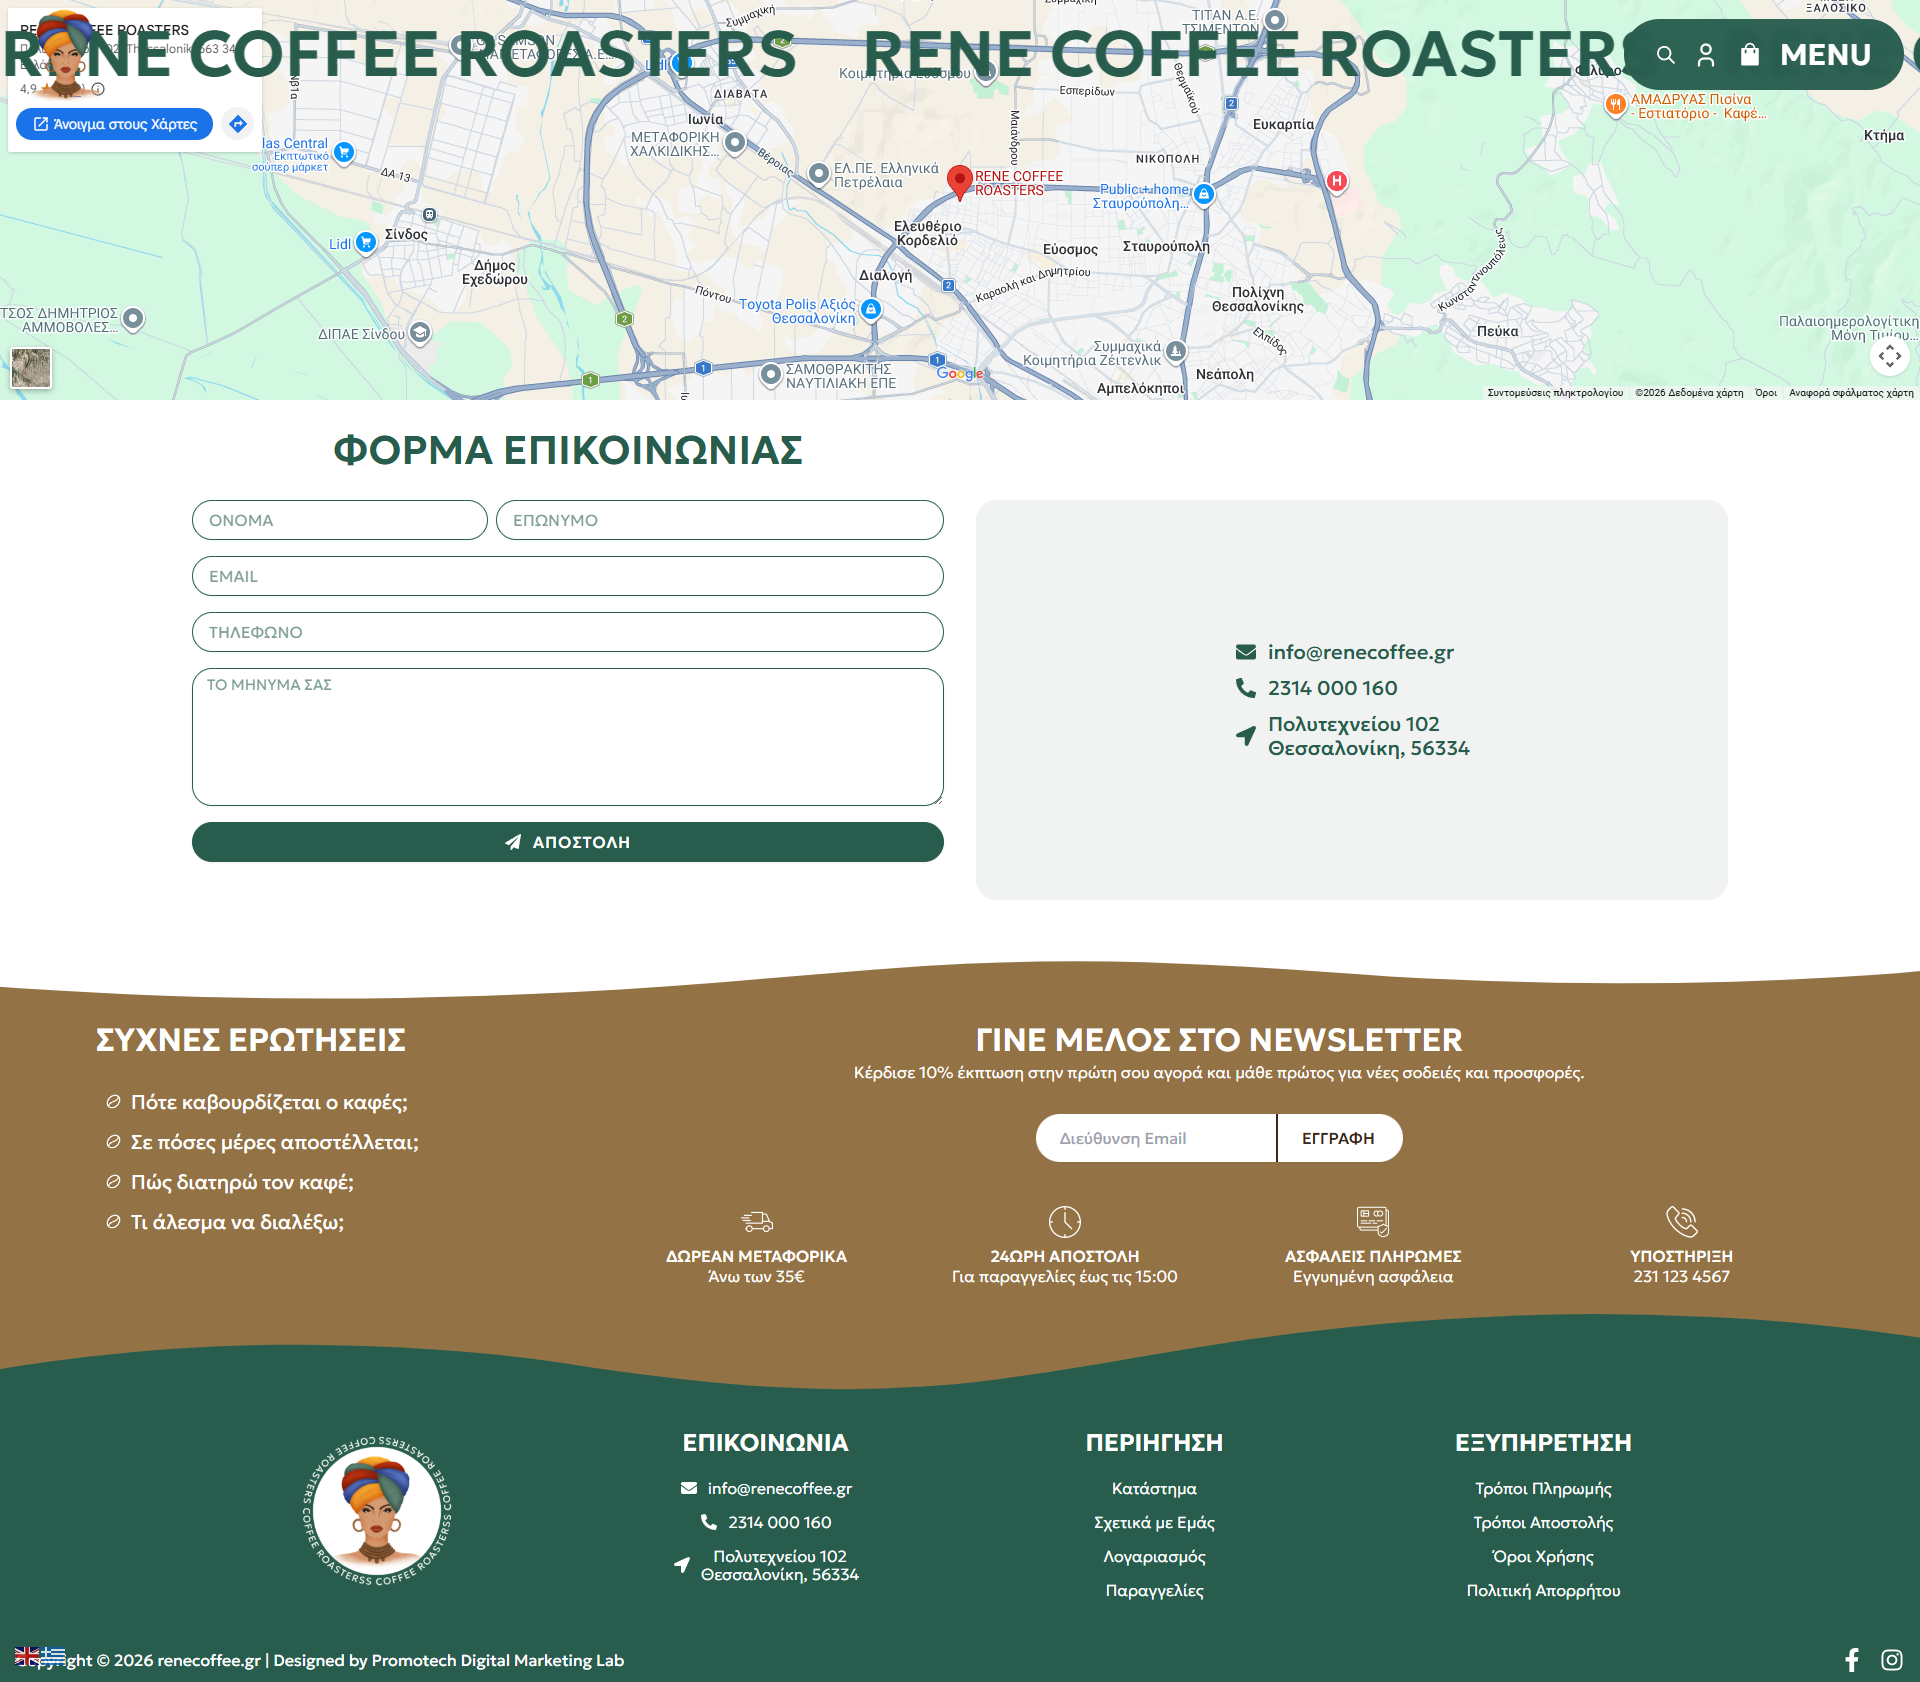This screenshot has width=1920, height=1682.
Task: Focus the EMAIL input field
Action: [x=568, y=576]
